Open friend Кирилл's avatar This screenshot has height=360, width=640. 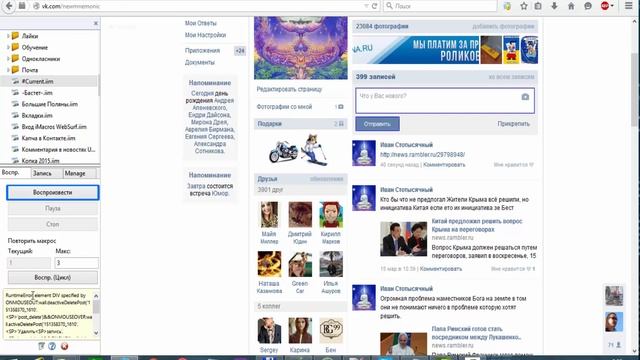[331, 214]
